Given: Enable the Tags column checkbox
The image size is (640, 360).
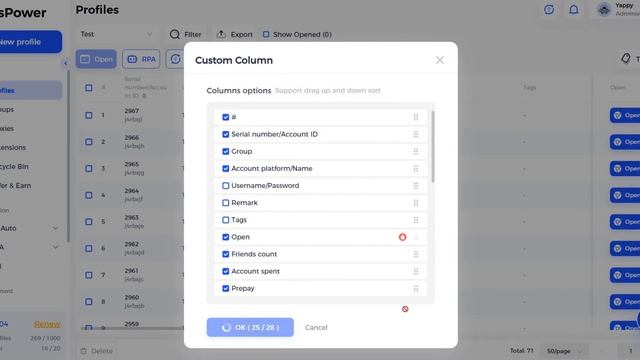Looking at the screenshot, I should click(x=226, y=220).
